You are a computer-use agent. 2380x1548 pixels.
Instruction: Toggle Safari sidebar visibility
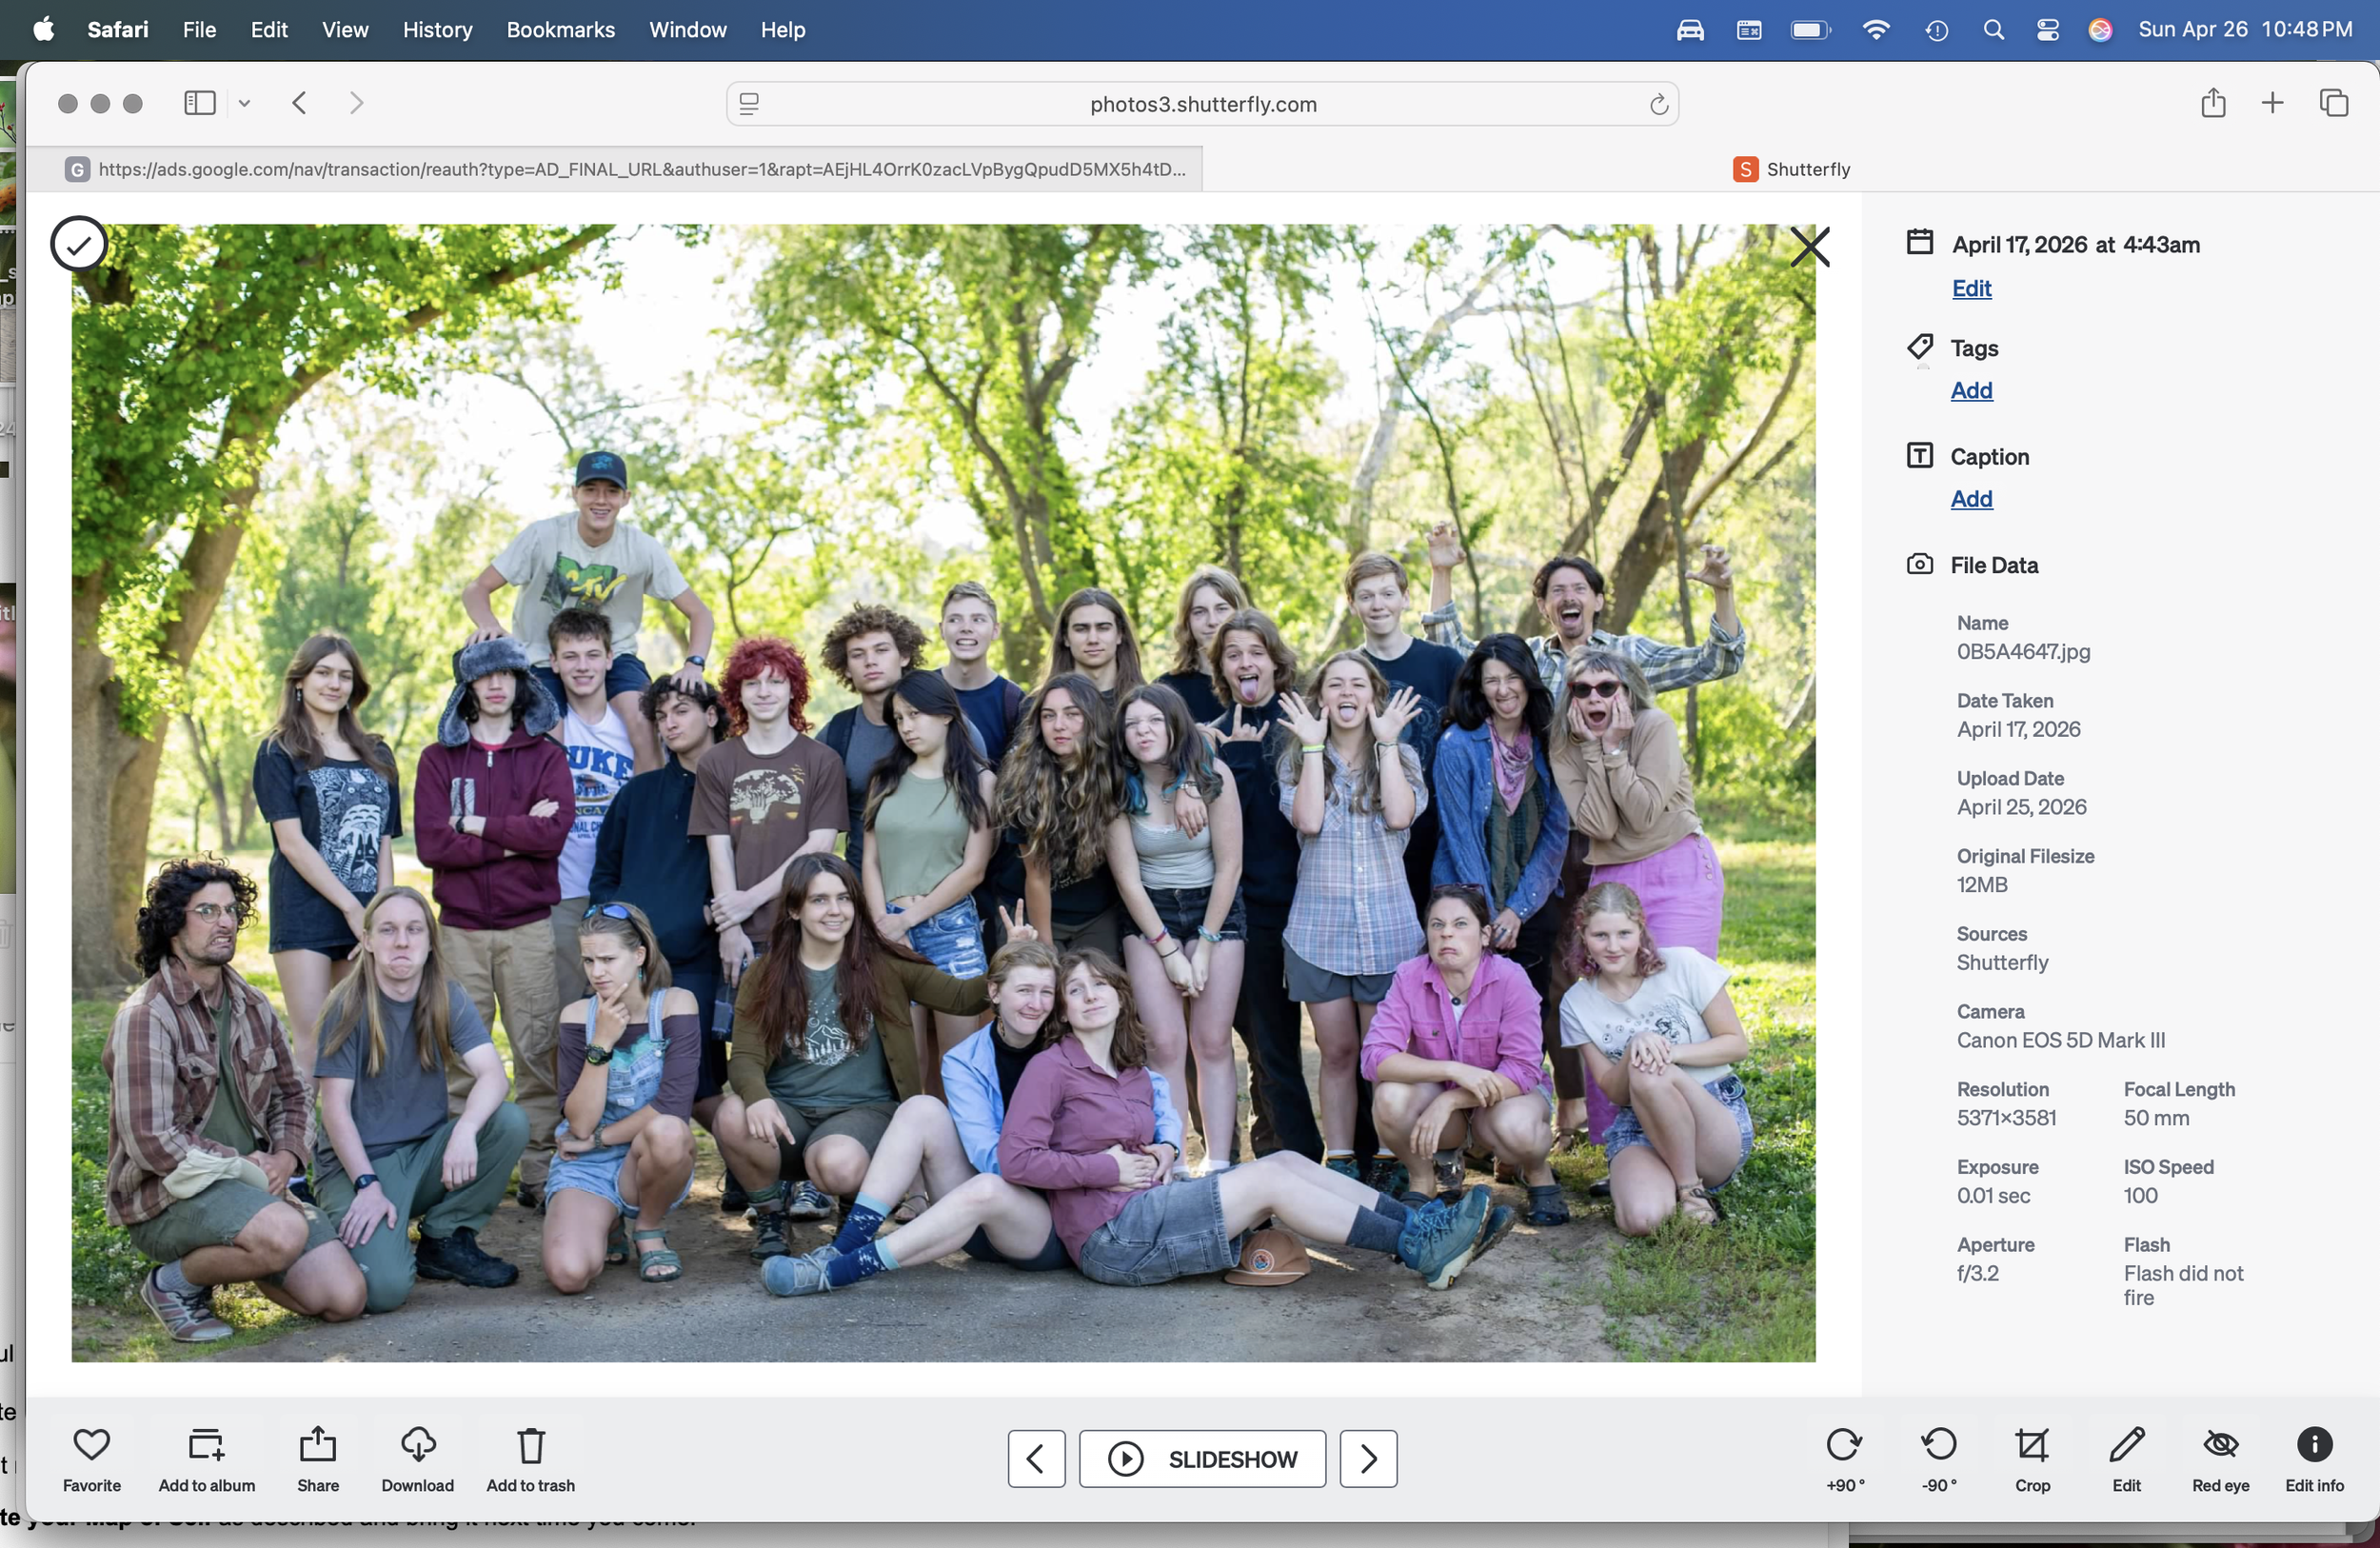(199, 103)
